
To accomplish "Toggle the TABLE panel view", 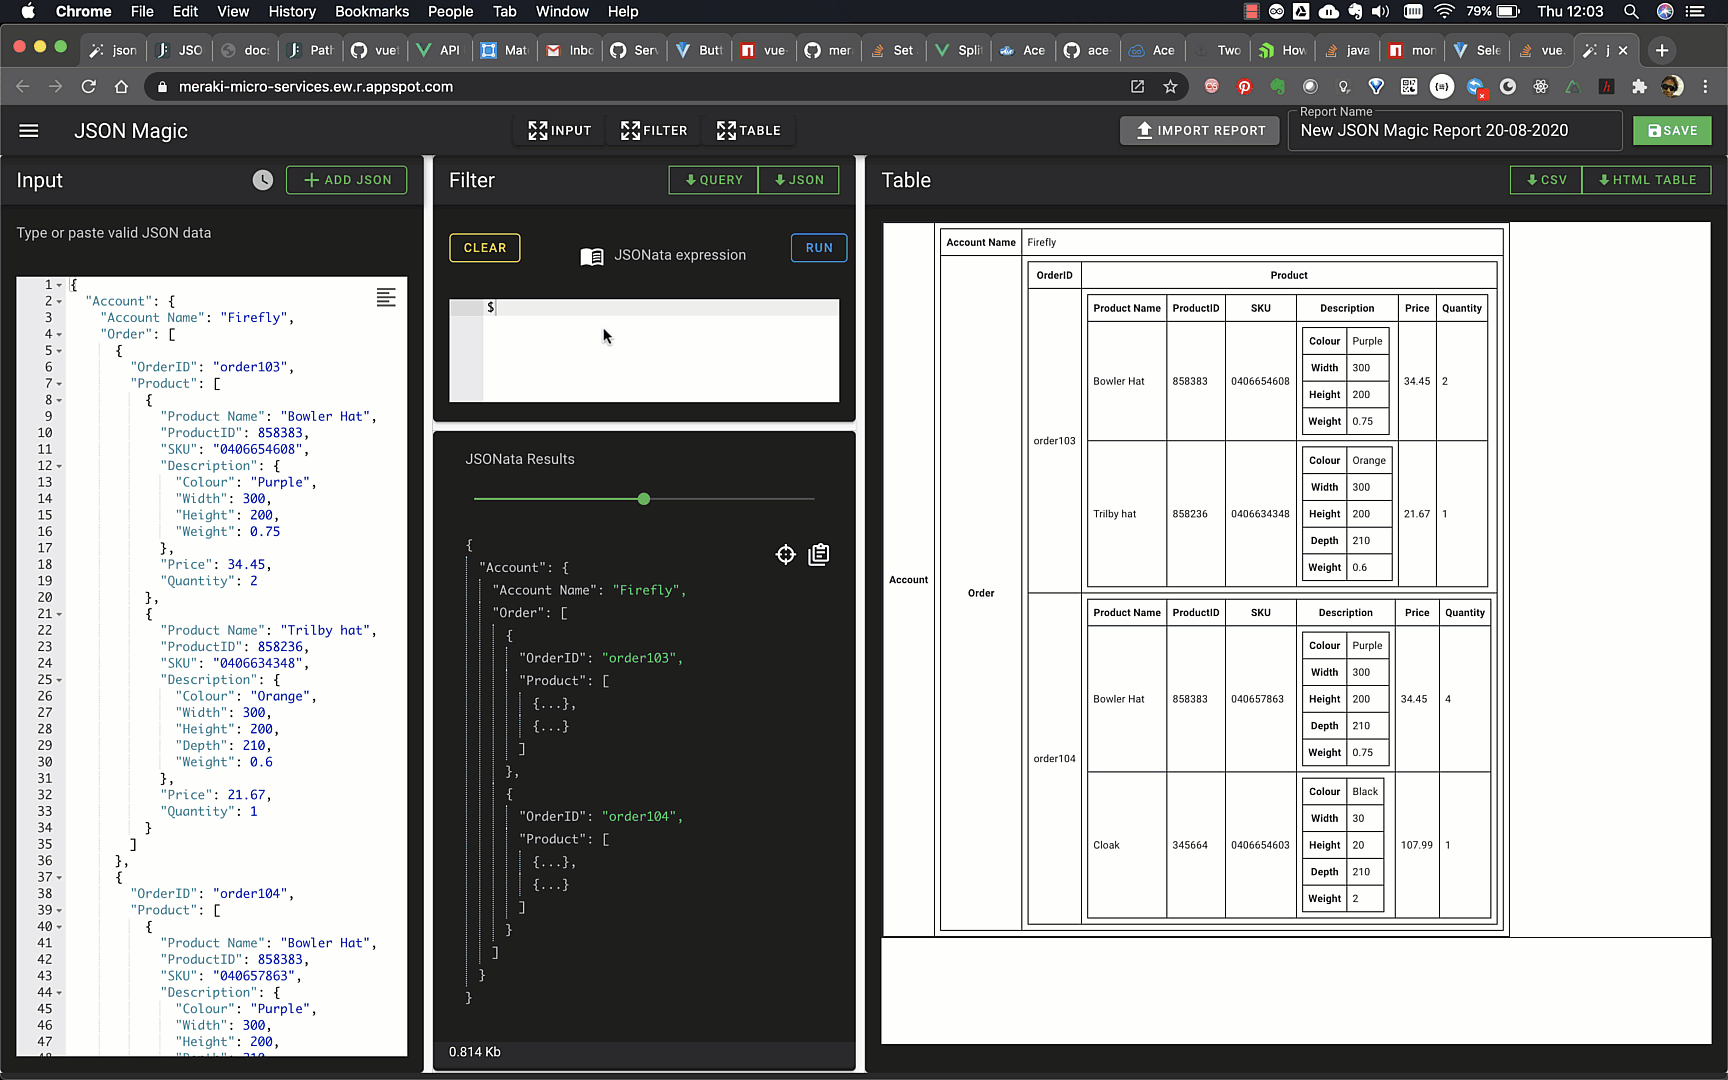I will point(749,131).
